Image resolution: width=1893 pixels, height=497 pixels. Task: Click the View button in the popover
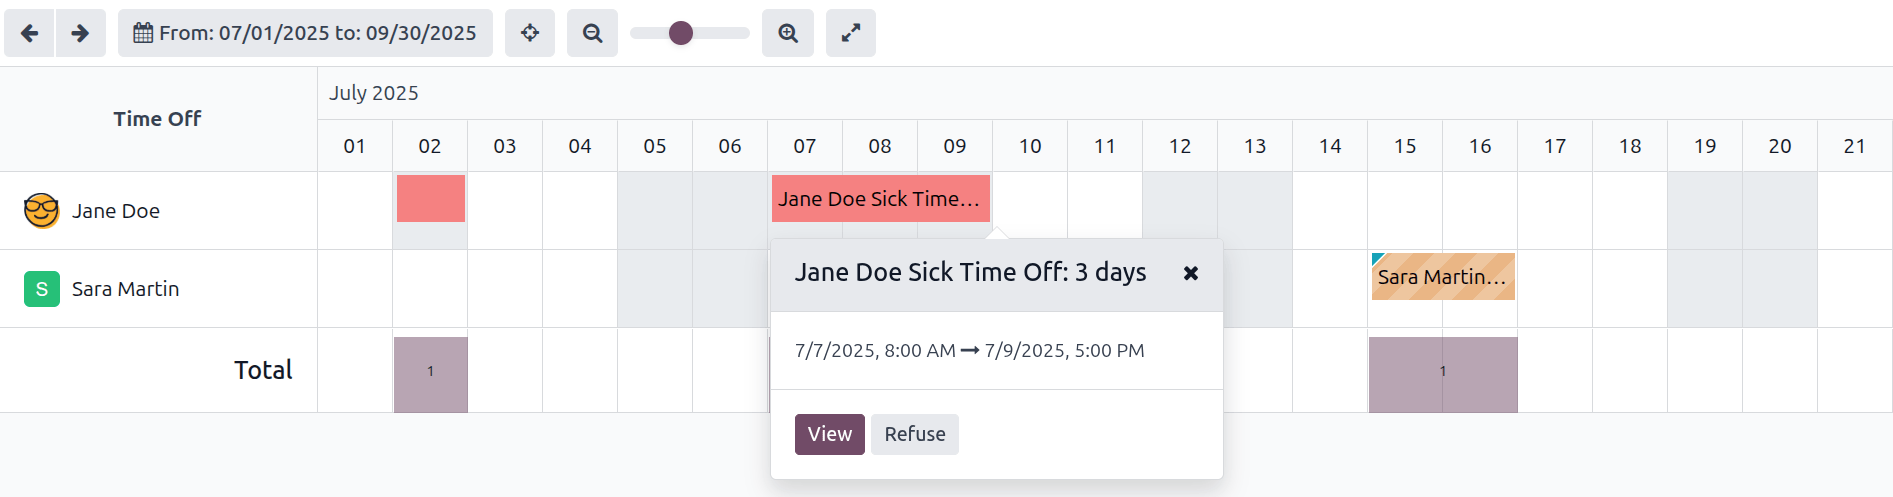coord(829,434)
